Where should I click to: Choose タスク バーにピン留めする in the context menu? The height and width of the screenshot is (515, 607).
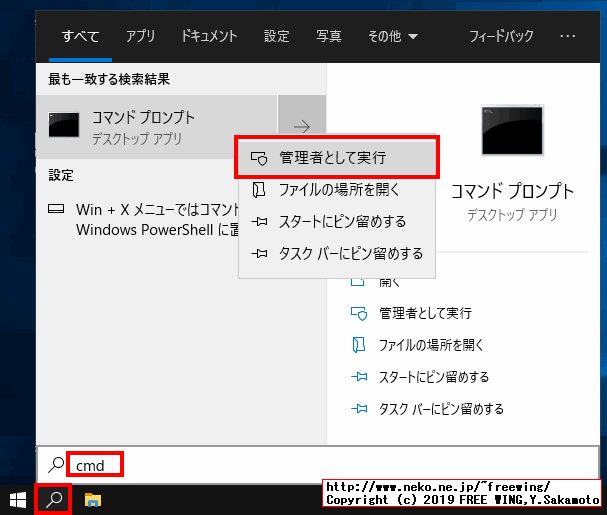coord(337,254)
